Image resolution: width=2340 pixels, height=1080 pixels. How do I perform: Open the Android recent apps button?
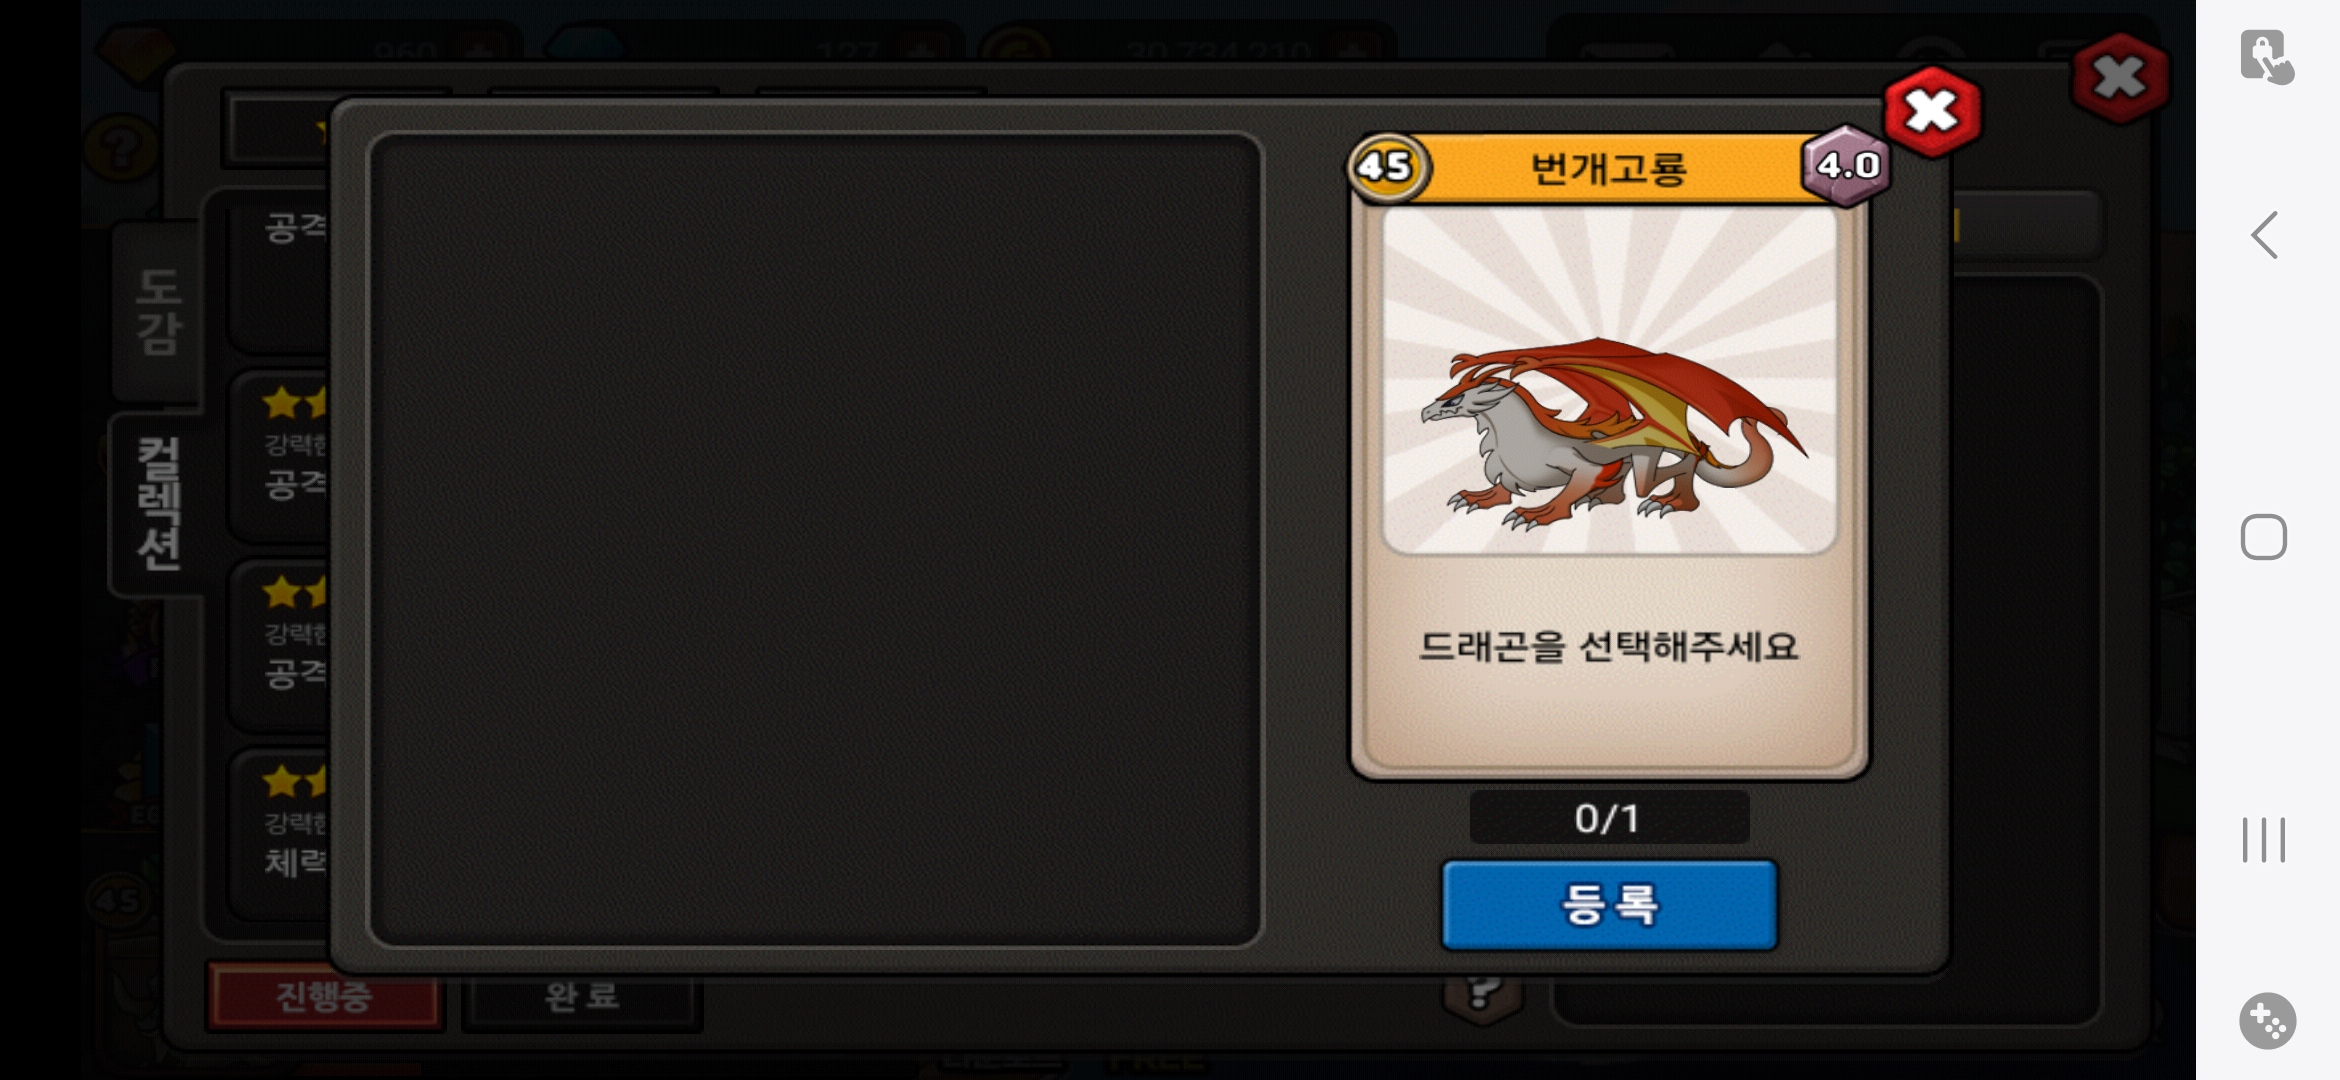tap(2264, 839)
